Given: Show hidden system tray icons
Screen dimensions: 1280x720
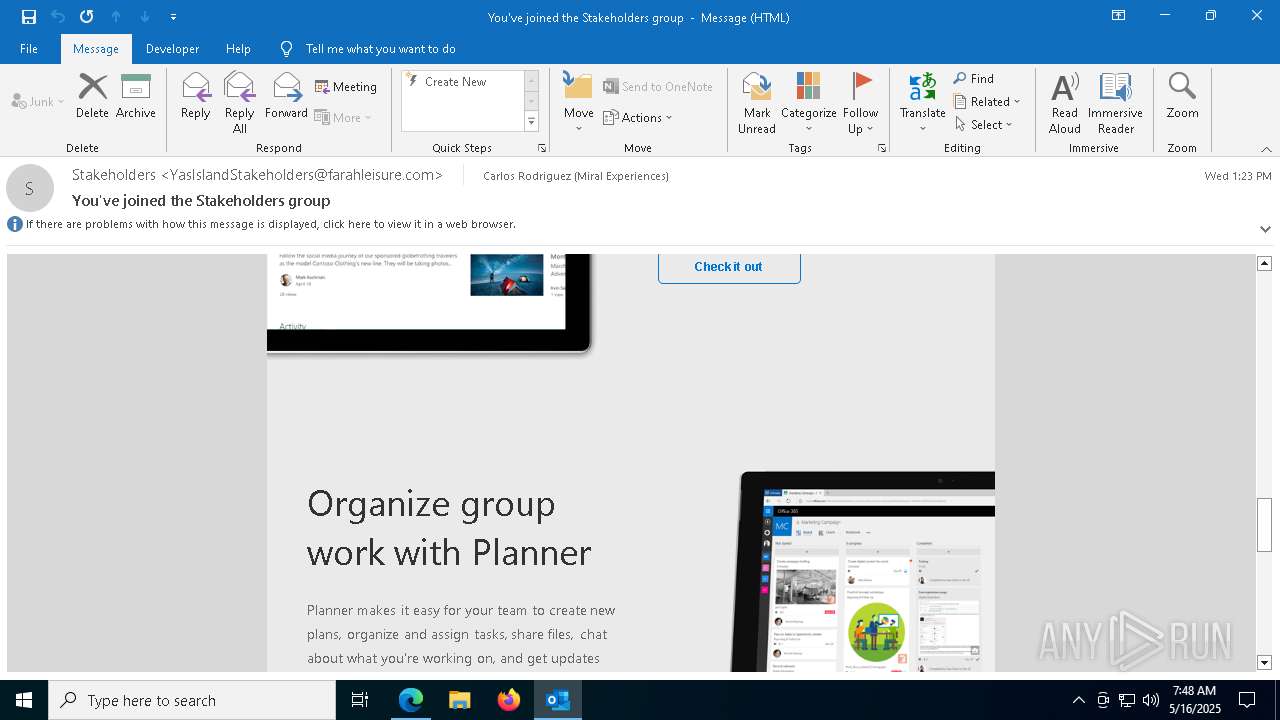Looking at the screenshot, I should [1078, 700].
